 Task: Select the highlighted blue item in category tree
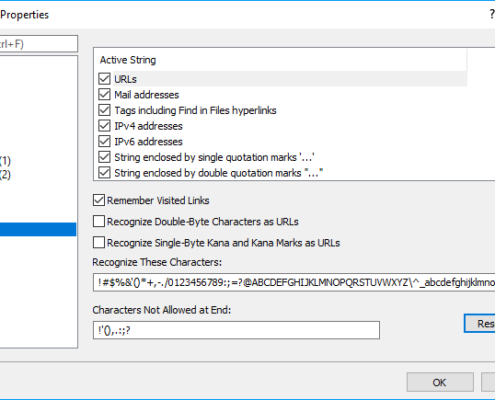tap(38, 229)
